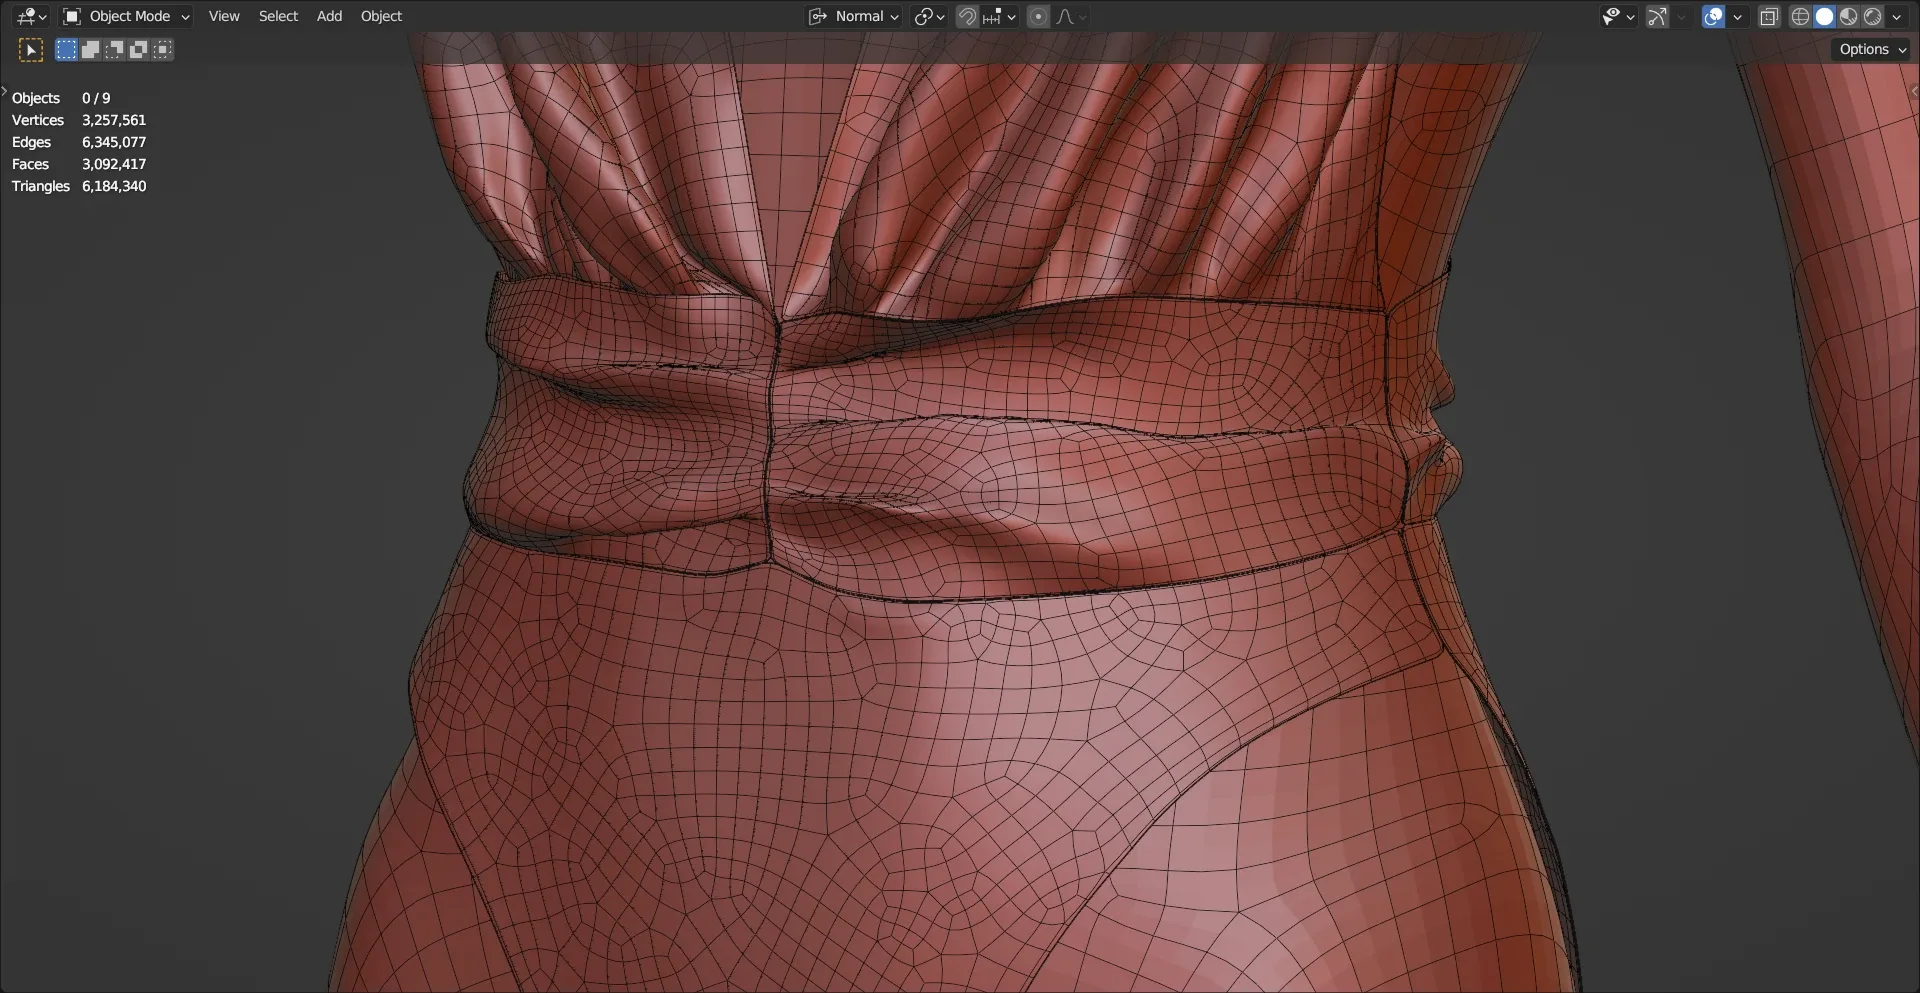Open the overlays options dropdown
Screen dimensions: 1920x993
(1737, 16)
